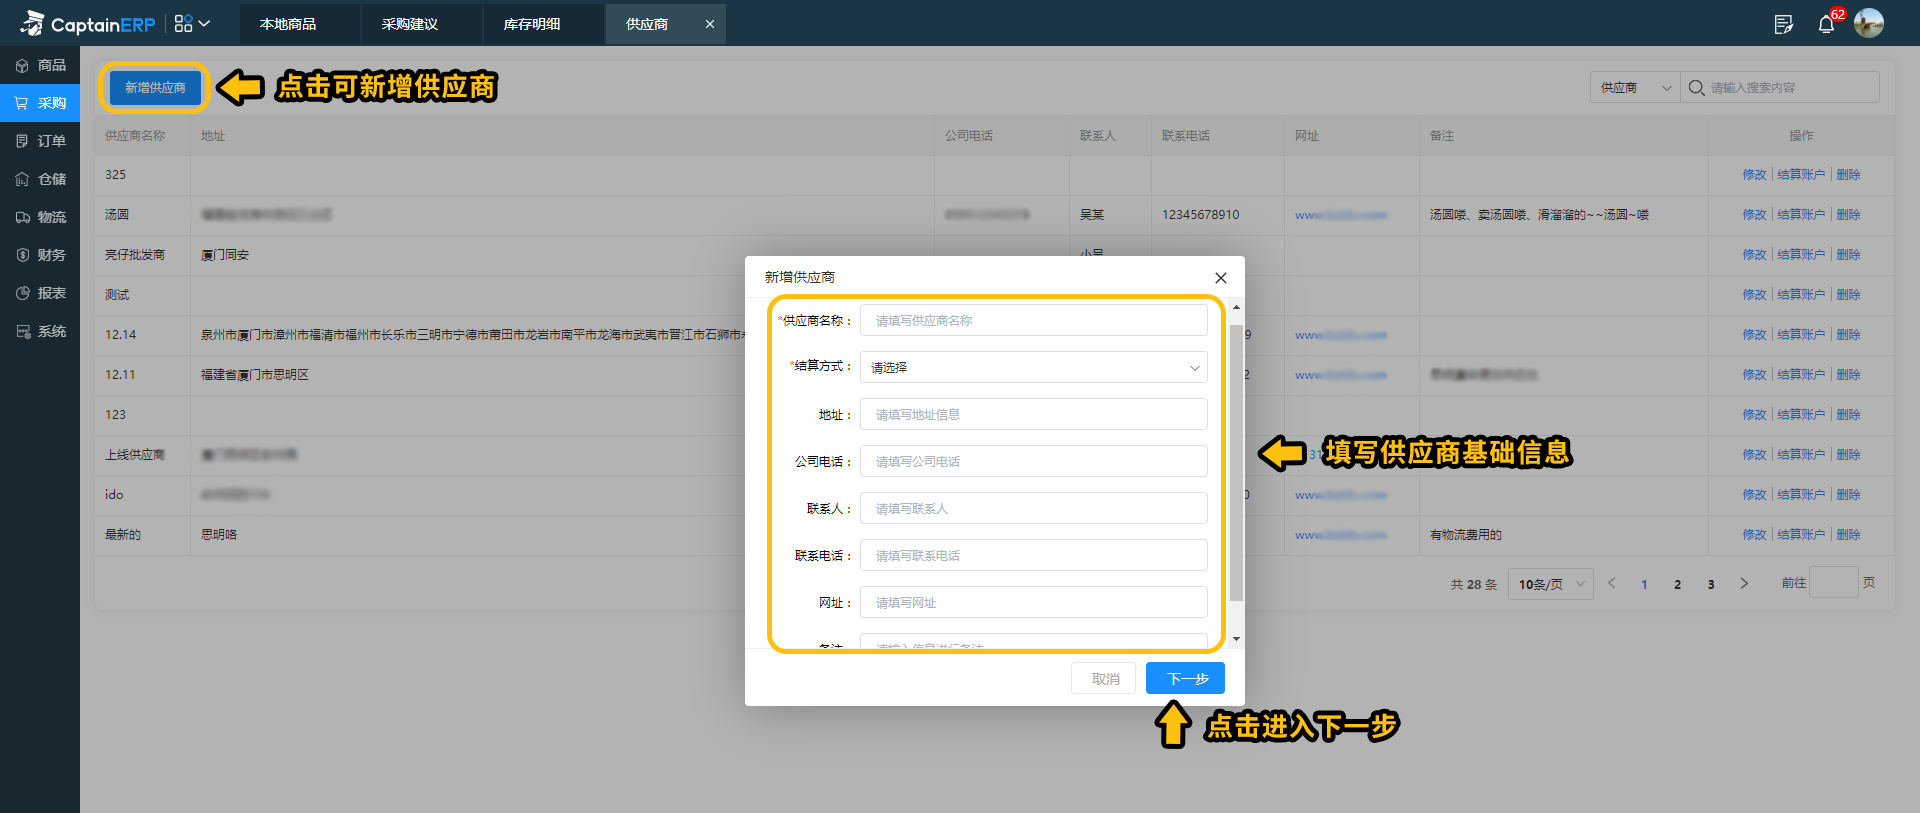Open 订单 in the sidebar

coord(40,141)
